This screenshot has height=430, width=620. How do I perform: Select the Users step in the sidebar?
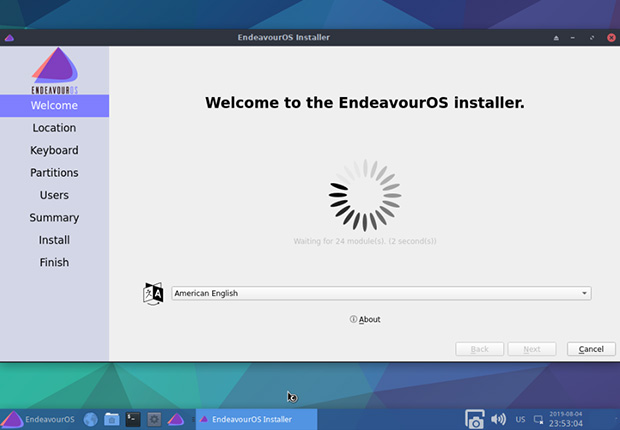click(55, 195)
